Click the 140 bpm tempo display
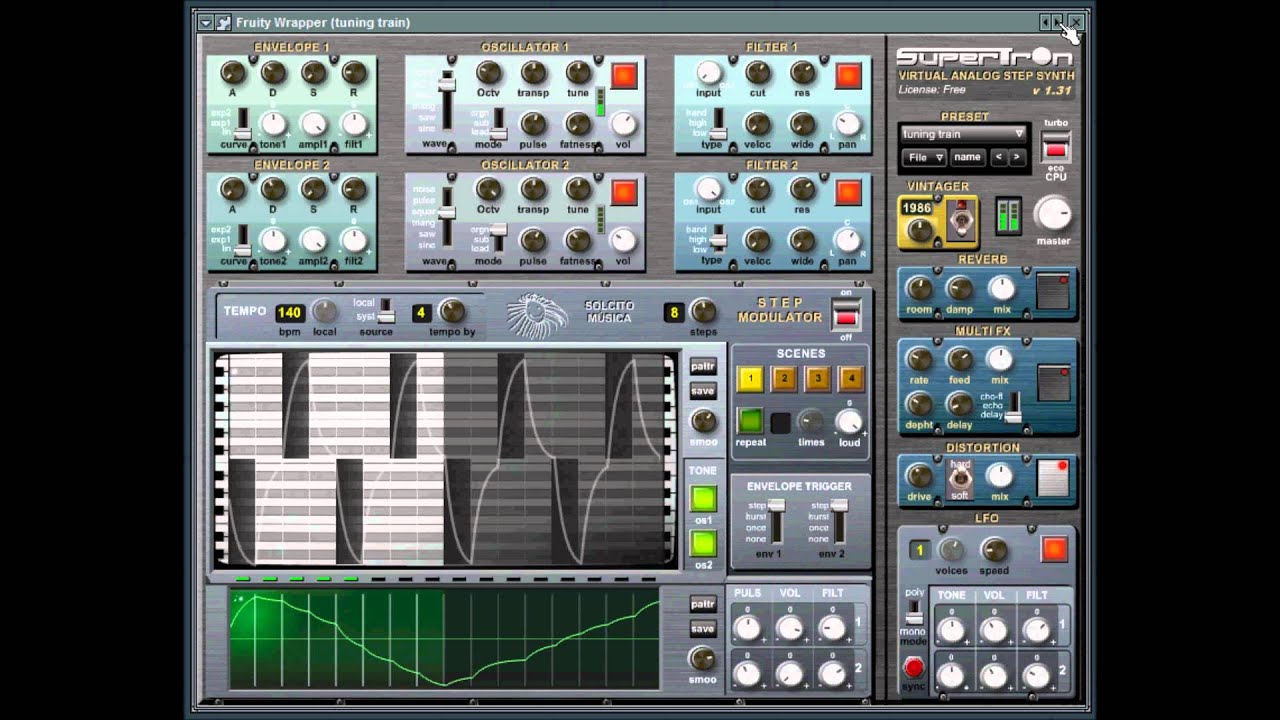This screenshot has width=1280, height=720. (x=290, y=312)
